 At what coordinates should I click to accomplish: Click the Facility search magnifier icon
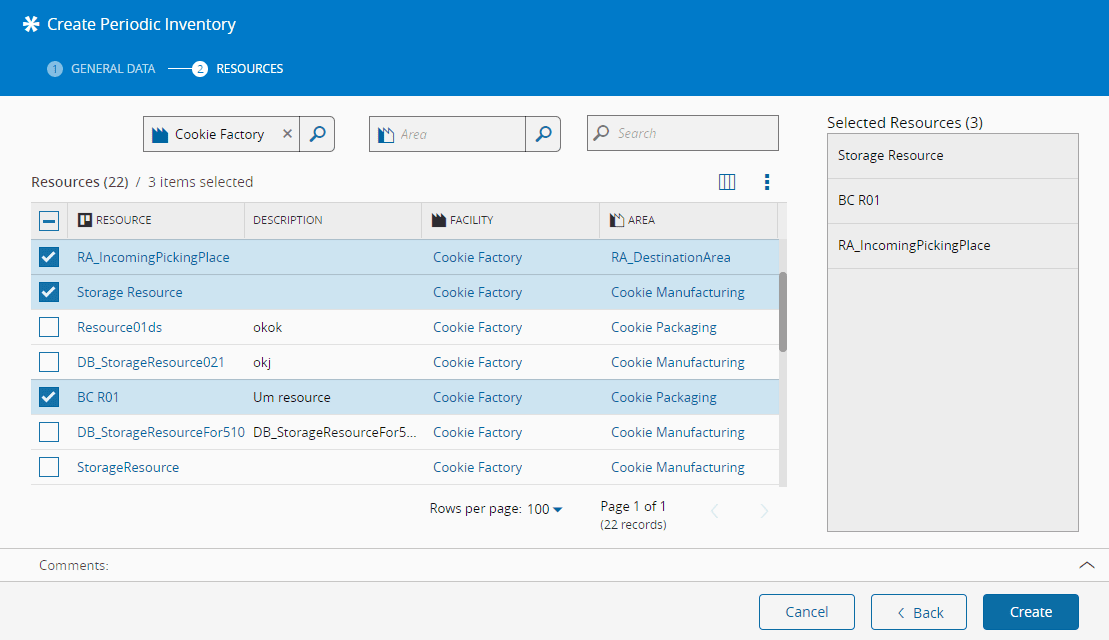tap(317, 134)
